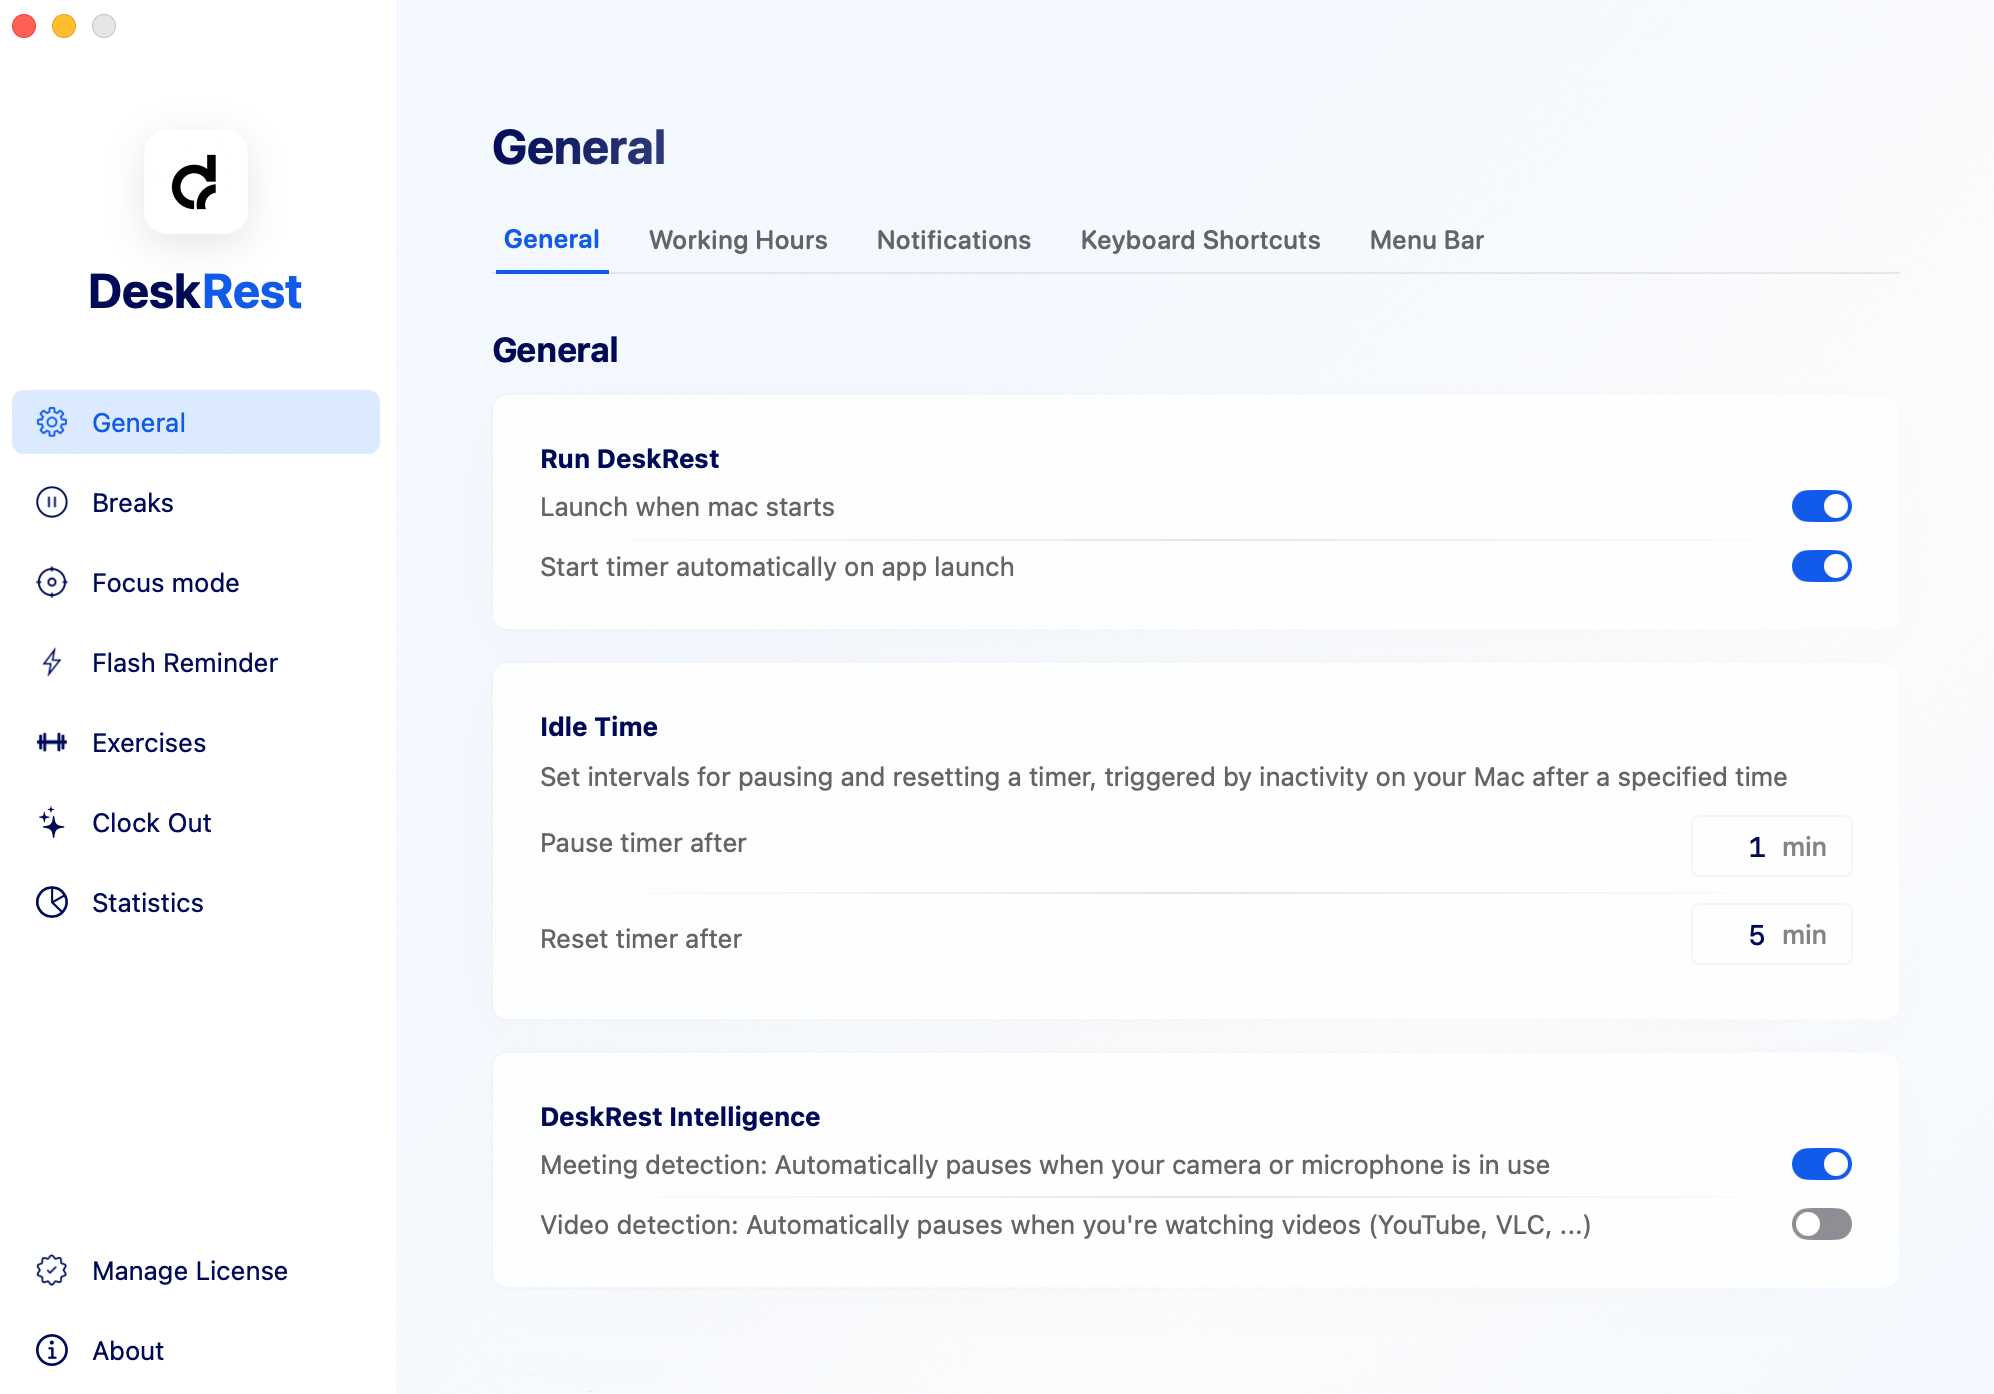The image size is (1994, 1394).
Task: Open Manage License
Action: pos(196,1270)
